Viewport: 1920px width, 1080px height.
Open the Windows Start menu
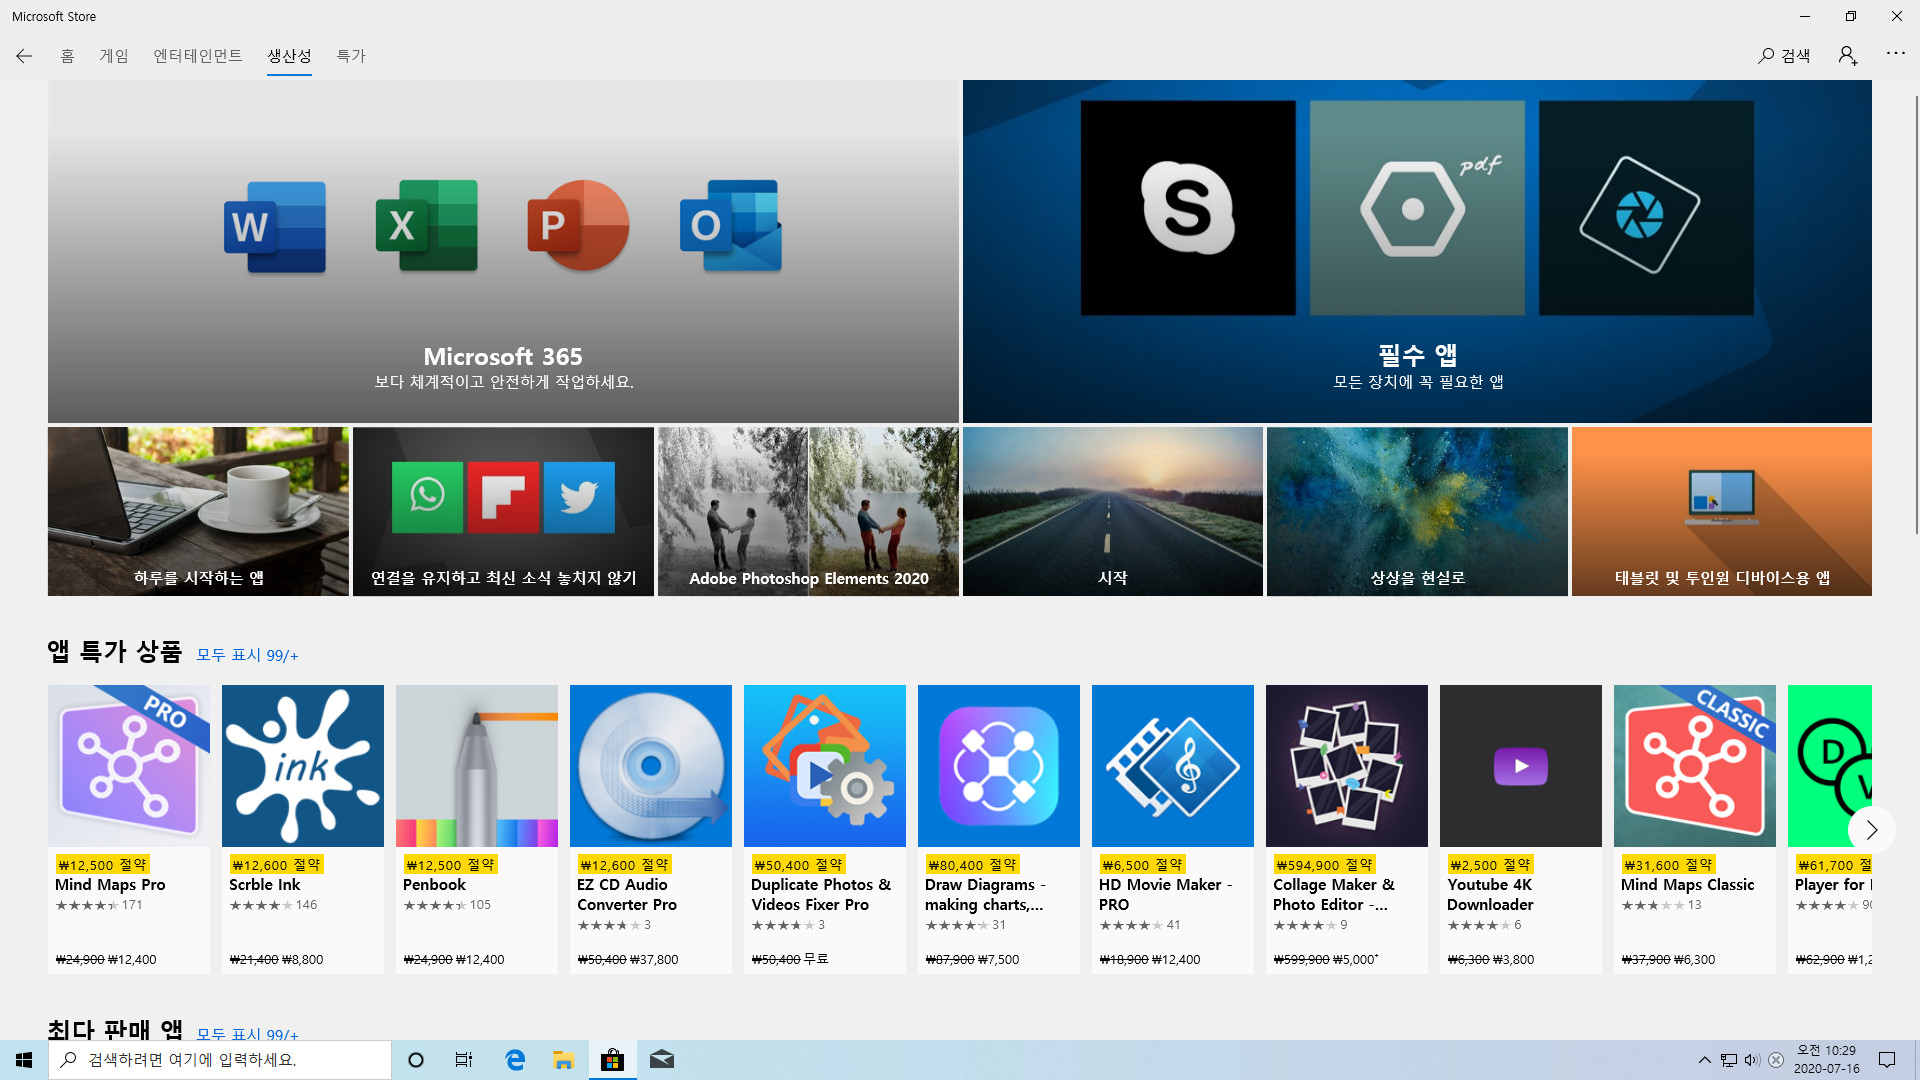click(x=24, y=1060)
